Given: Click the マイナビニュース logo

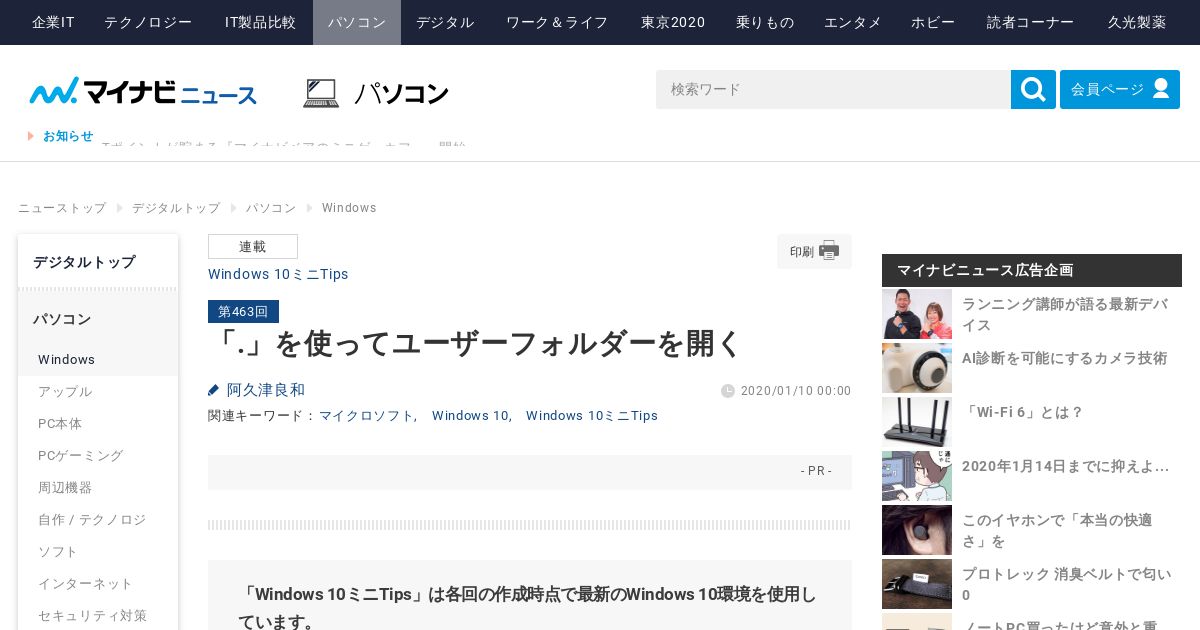Looking at the screenshot, I should 143,92.
